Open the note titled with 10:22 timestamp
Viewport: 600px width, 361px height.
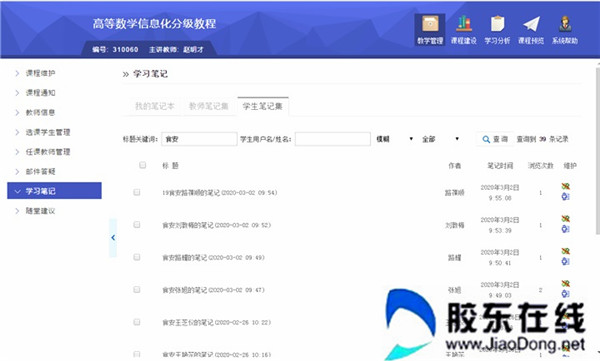(217, 323)
